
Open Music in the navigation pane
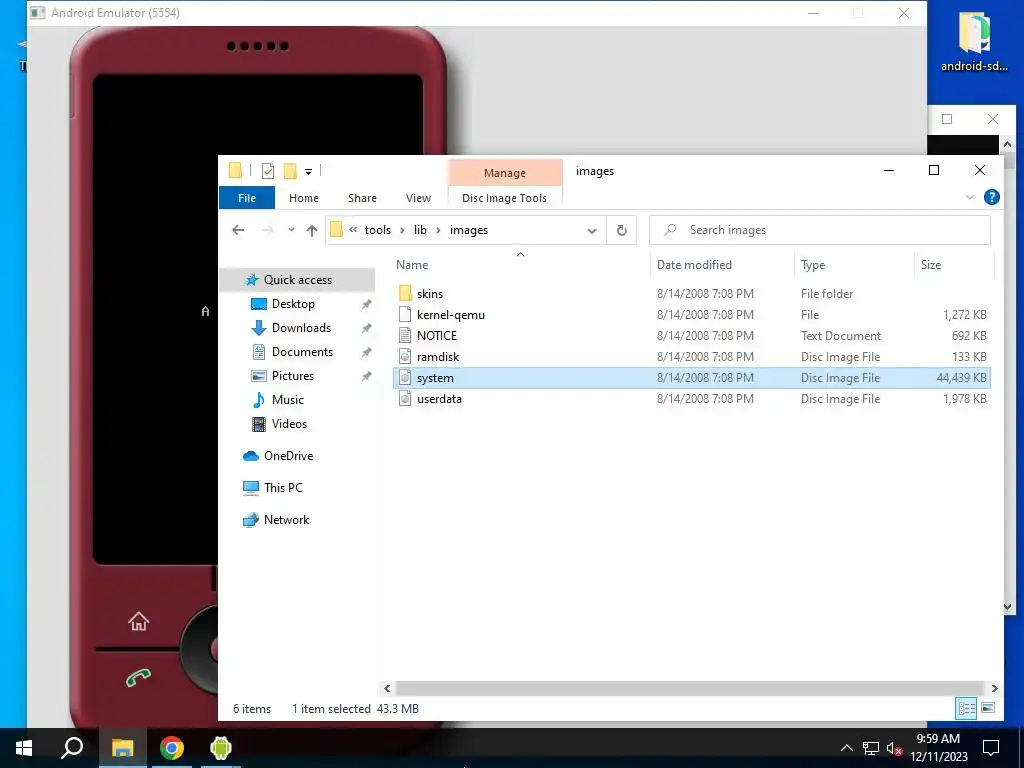tap(287, 400)
